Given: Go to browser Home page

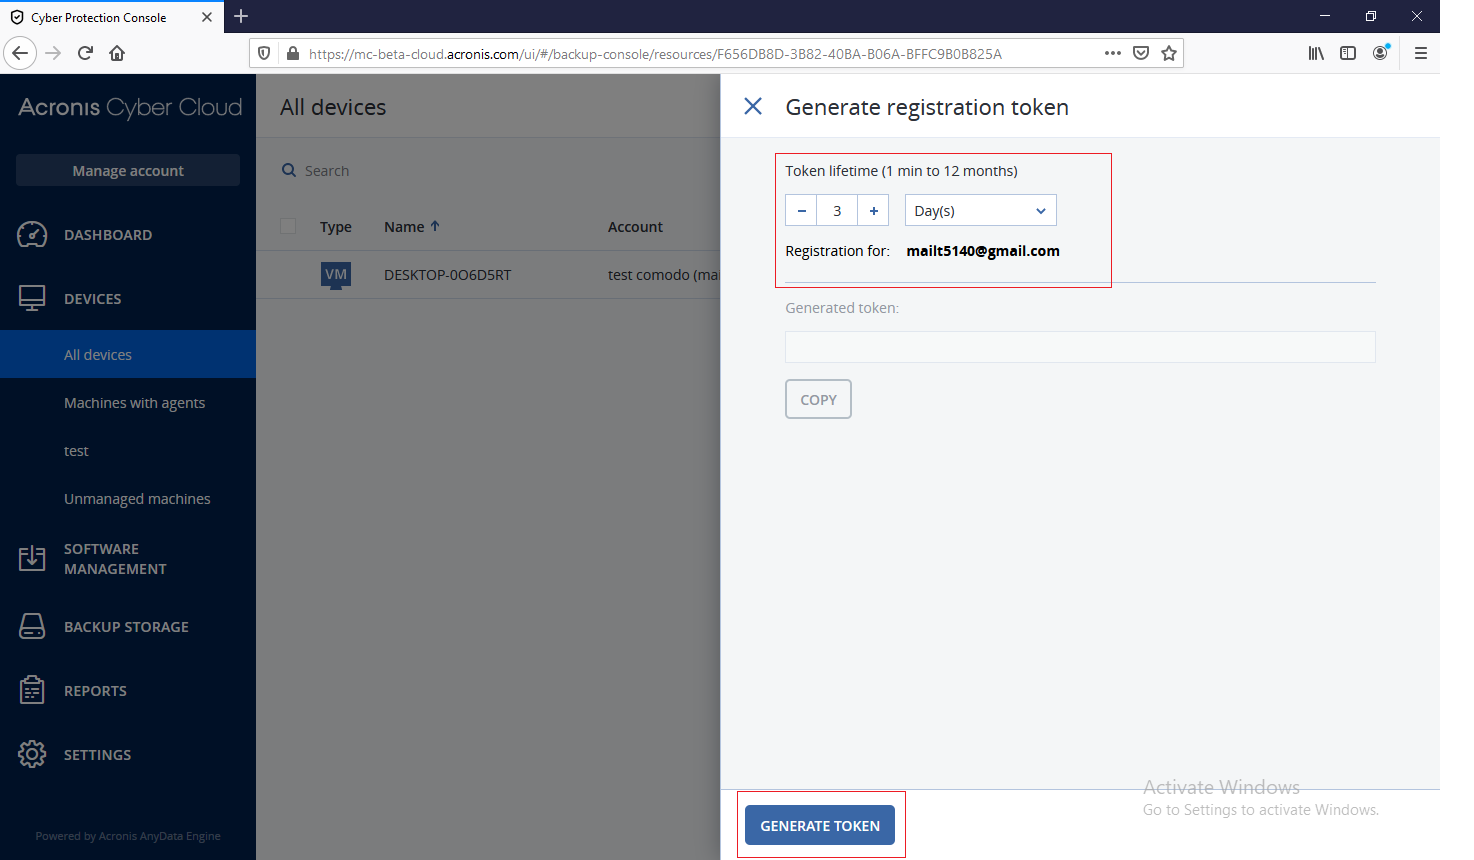Looking at the screenshot, I should (117, 53).
